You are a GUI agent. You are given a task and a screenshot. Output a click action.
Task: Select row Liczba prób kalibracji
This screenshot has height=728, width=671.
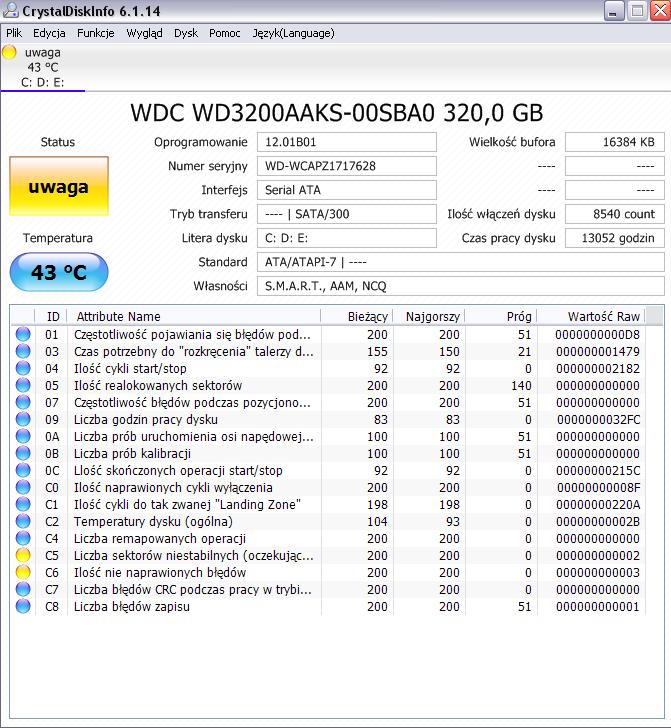tap(328, 453)
